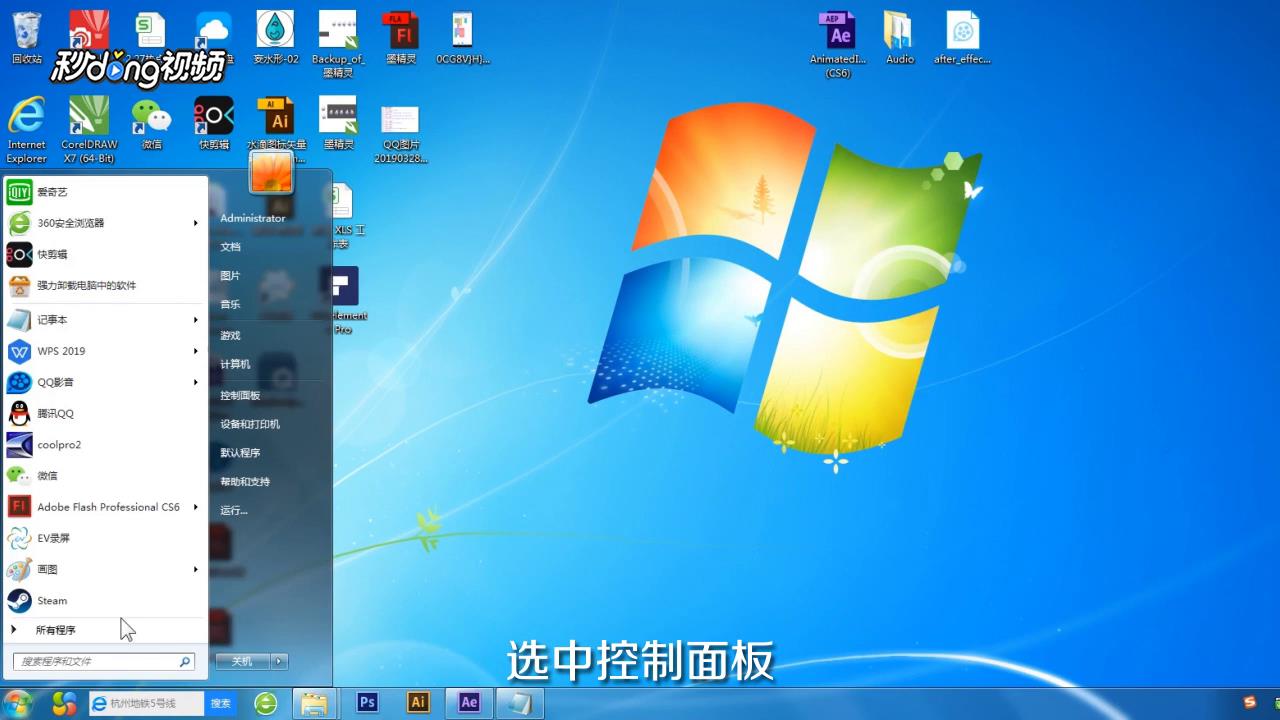Viewport: 1280px width, 720px height.
Task: Open the AnimatedI... (CS6) AEP file
Action: point(838,44)
